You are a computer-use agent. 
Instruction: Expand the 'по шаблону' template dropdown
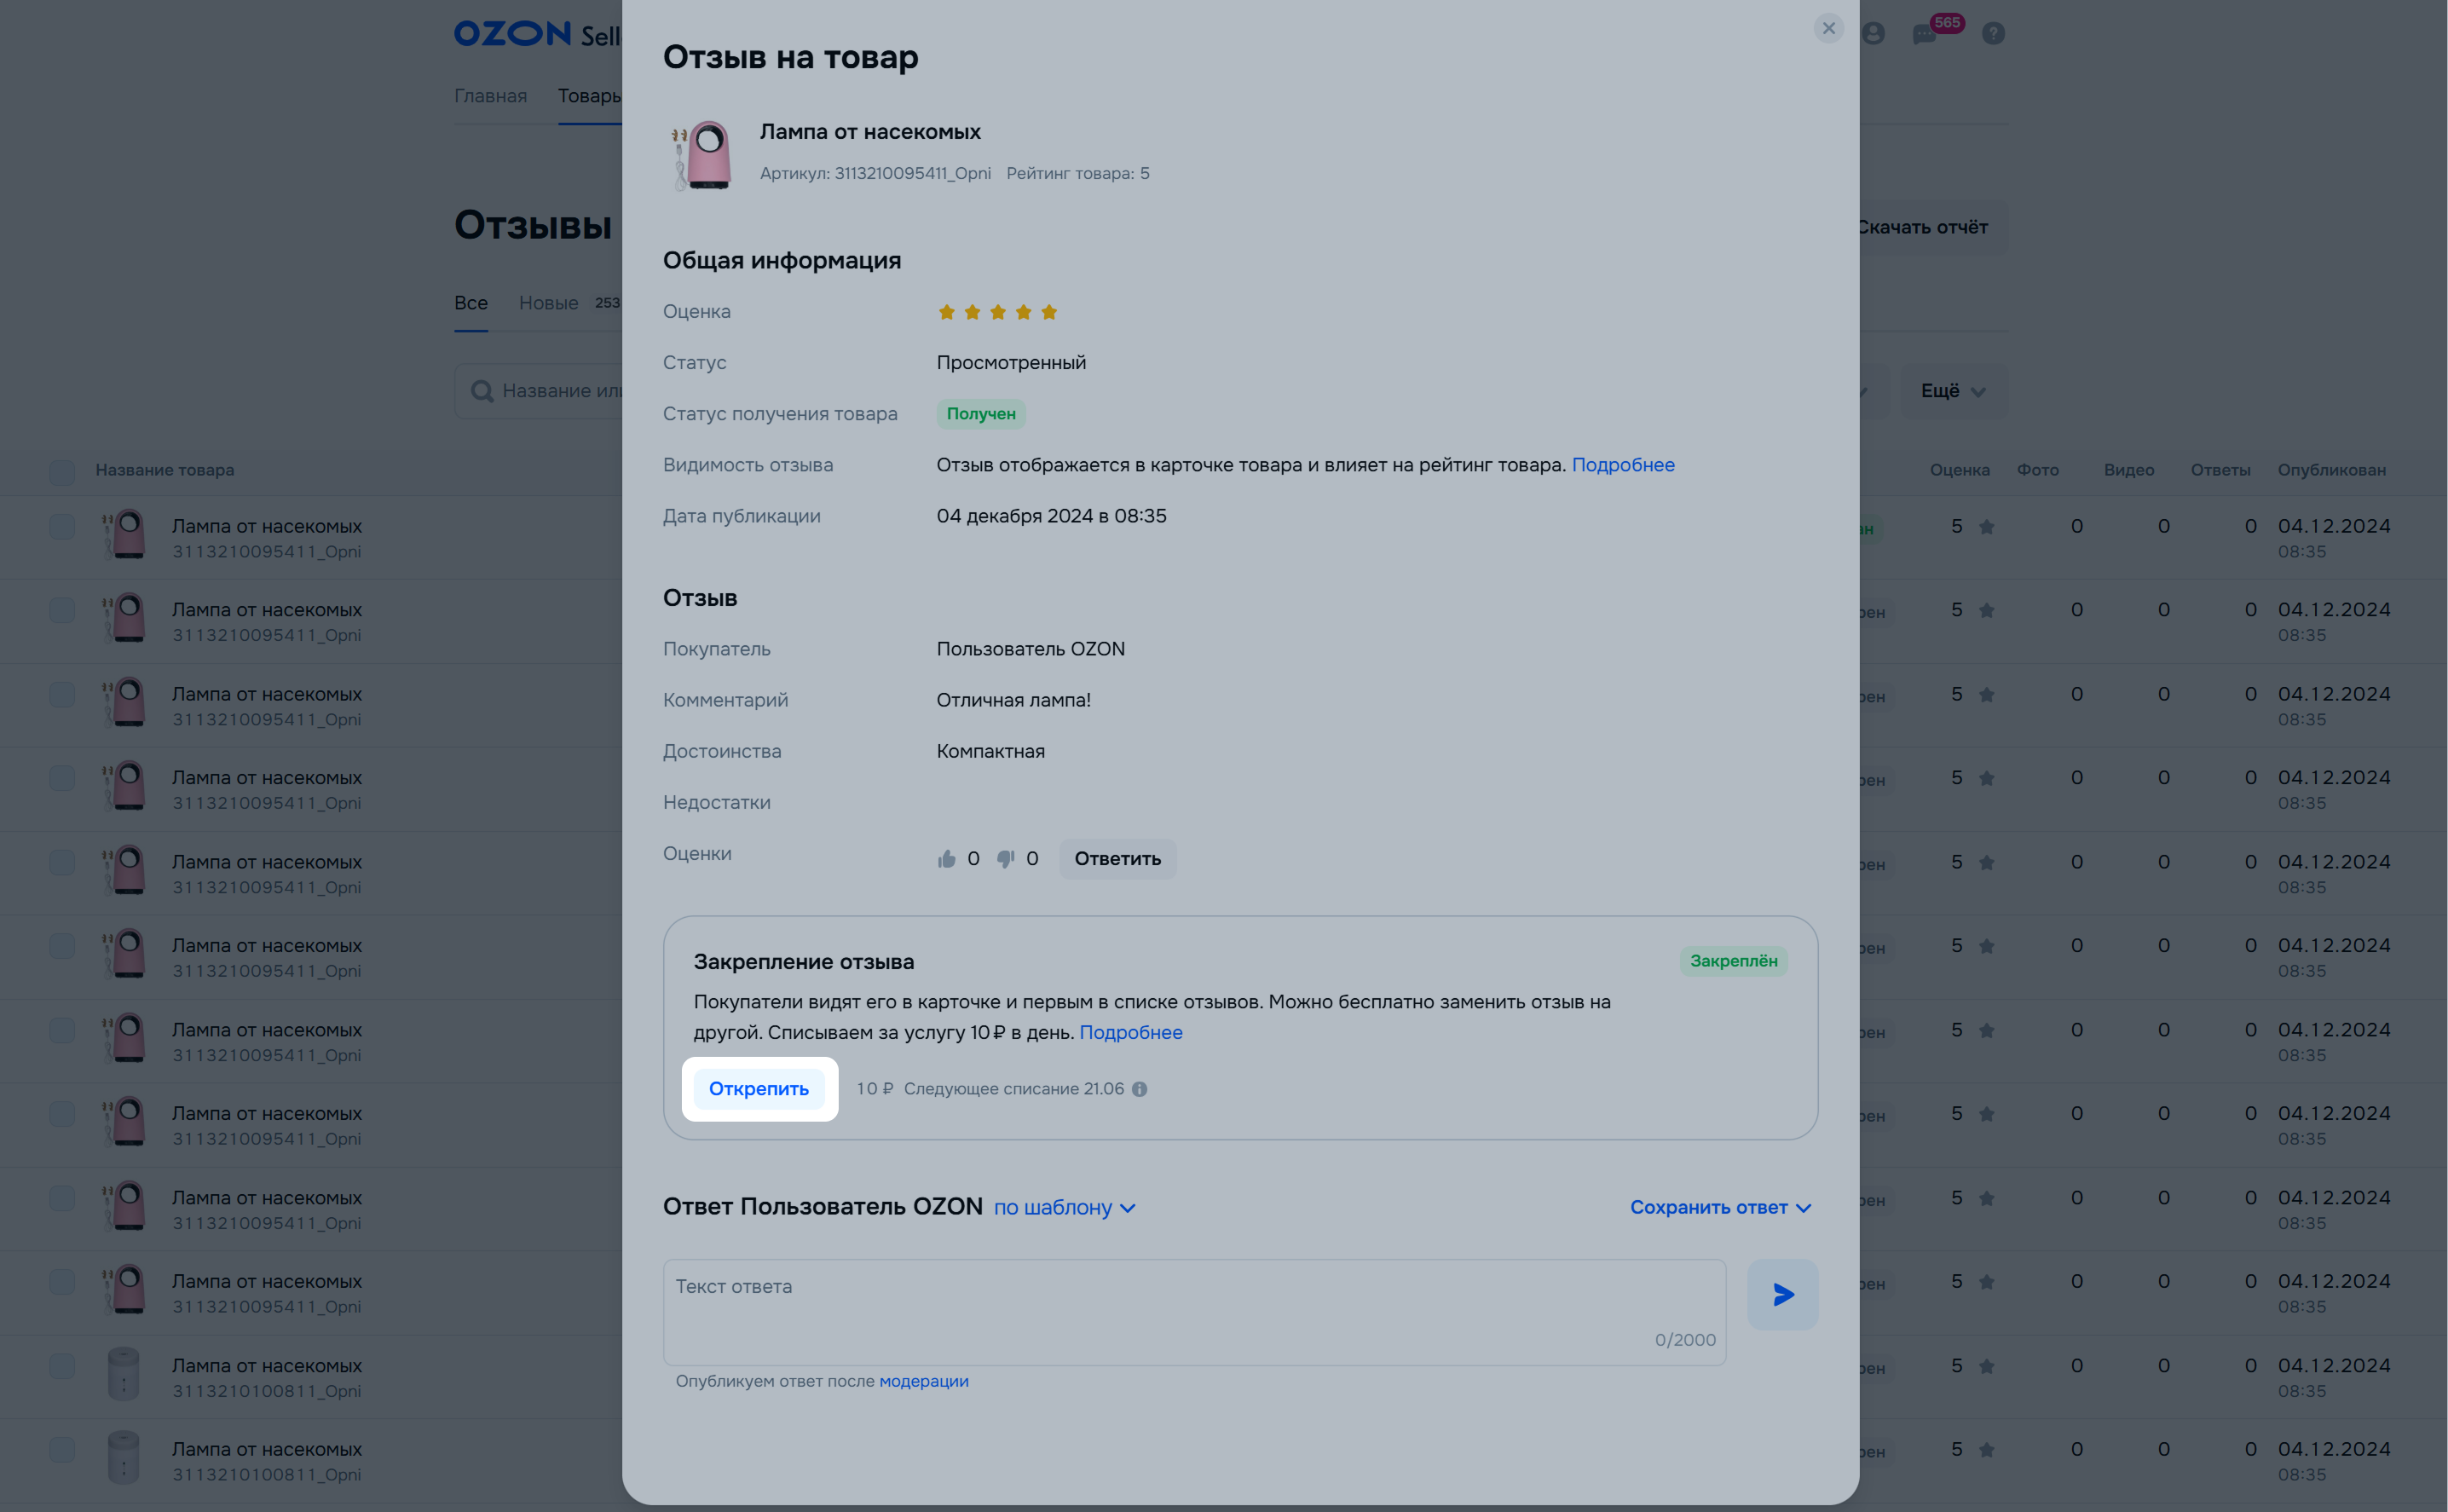pyautogui.click(x=1064, y=1207)
